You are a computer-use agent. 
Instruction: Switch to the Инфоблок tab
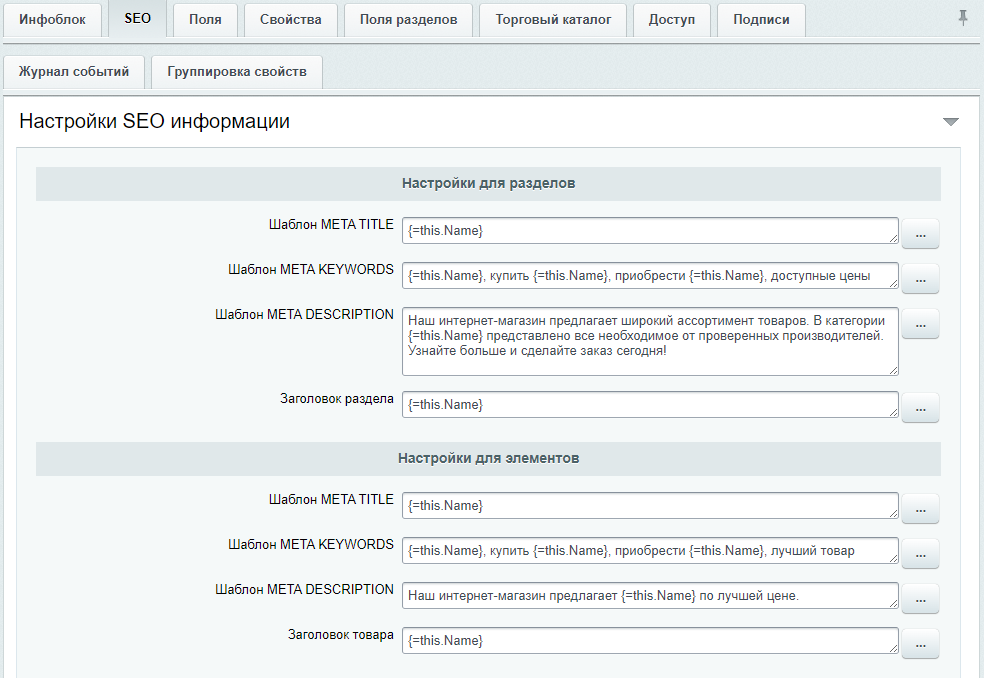click(x=52, y=19)
